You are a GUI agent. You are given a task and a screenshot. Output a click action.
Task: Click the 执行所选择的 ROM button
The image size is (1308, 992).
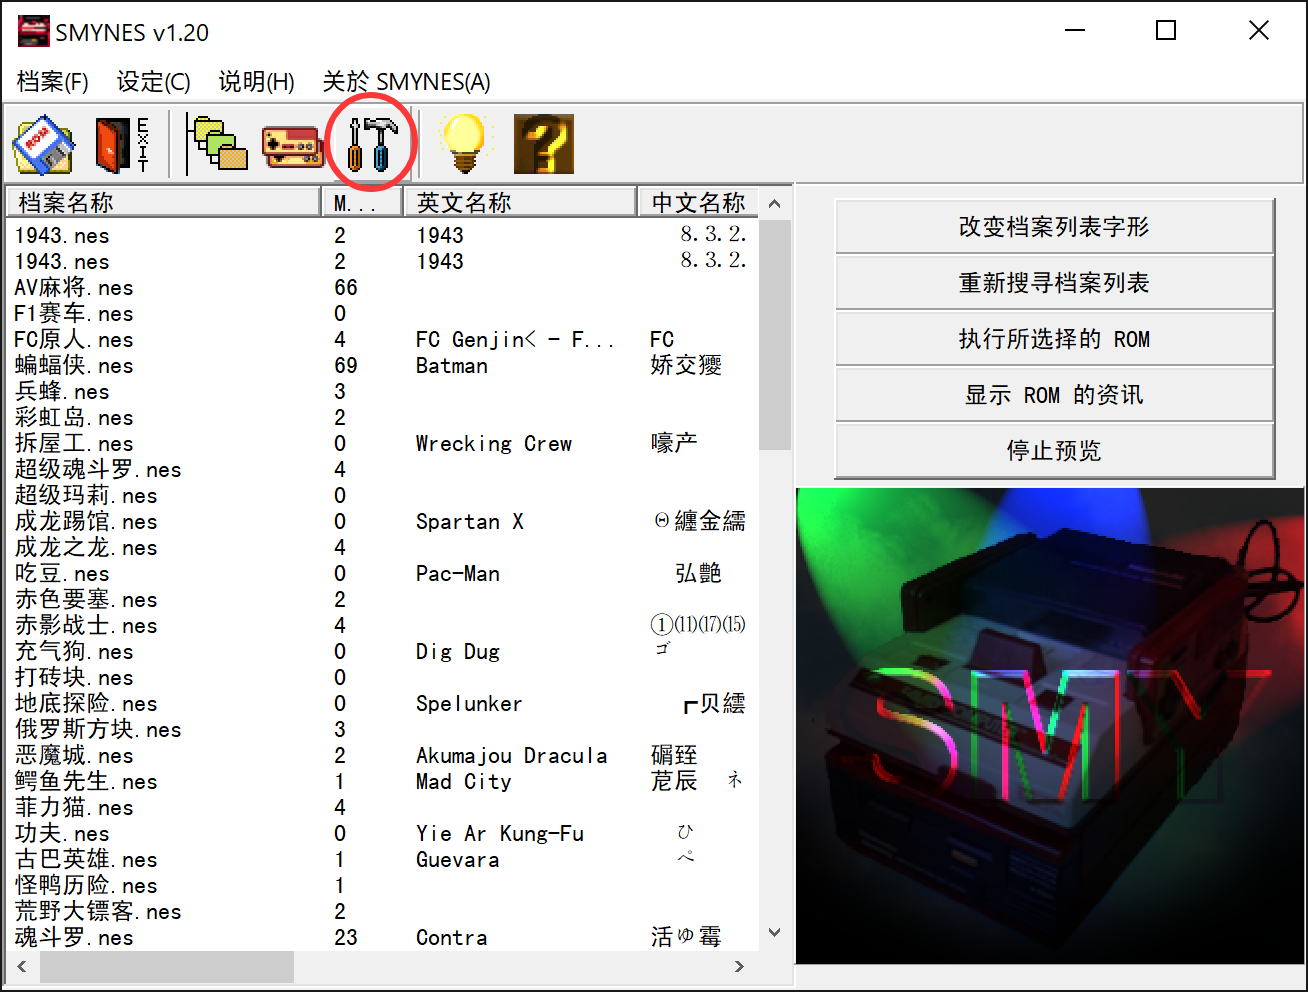coord(1054,339)
